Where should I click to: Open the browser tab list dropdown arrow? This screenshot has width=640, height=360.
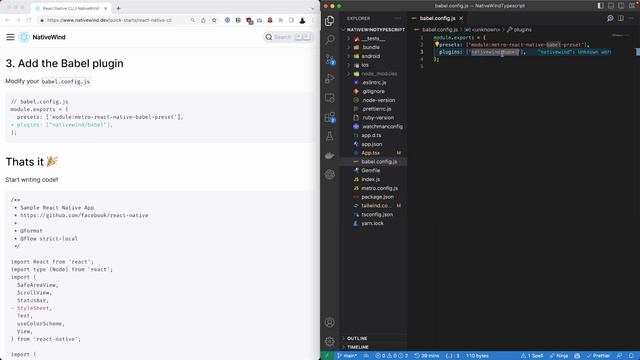(313, 8)
